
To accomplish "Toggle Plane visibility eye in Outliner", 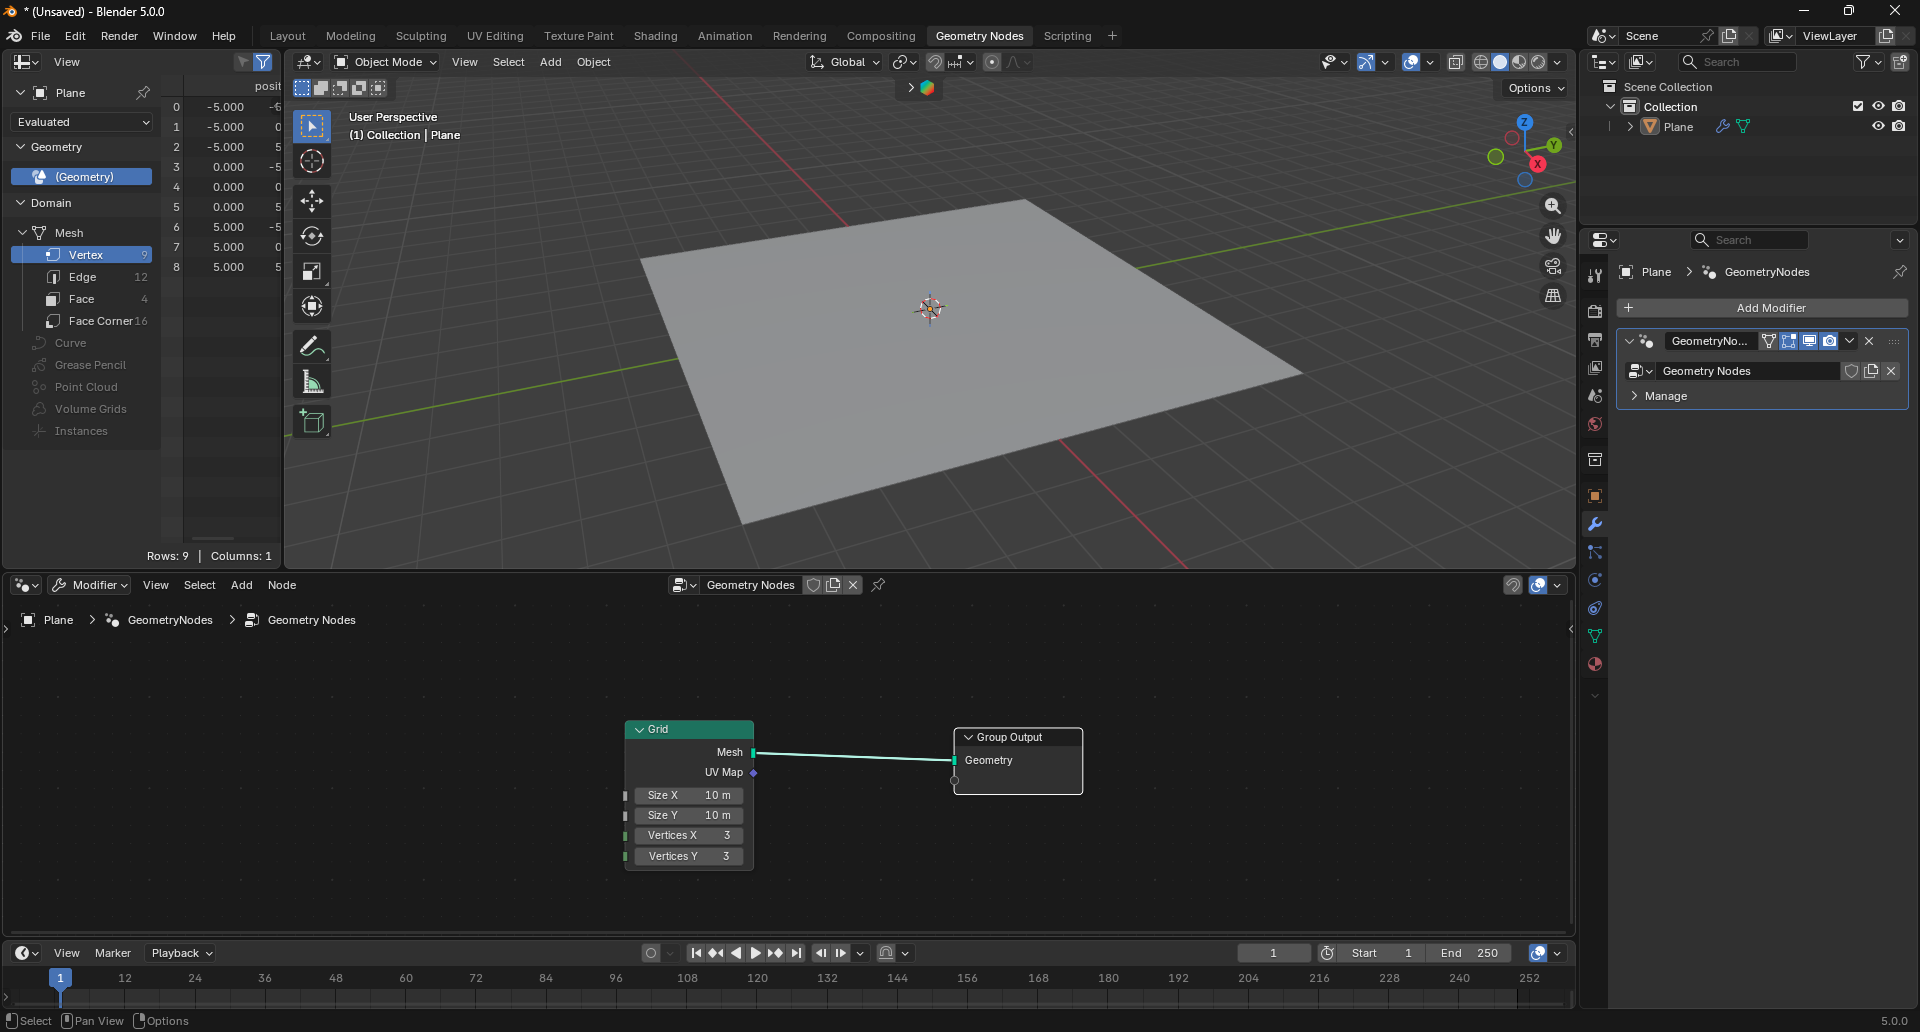I will 1878,127.
